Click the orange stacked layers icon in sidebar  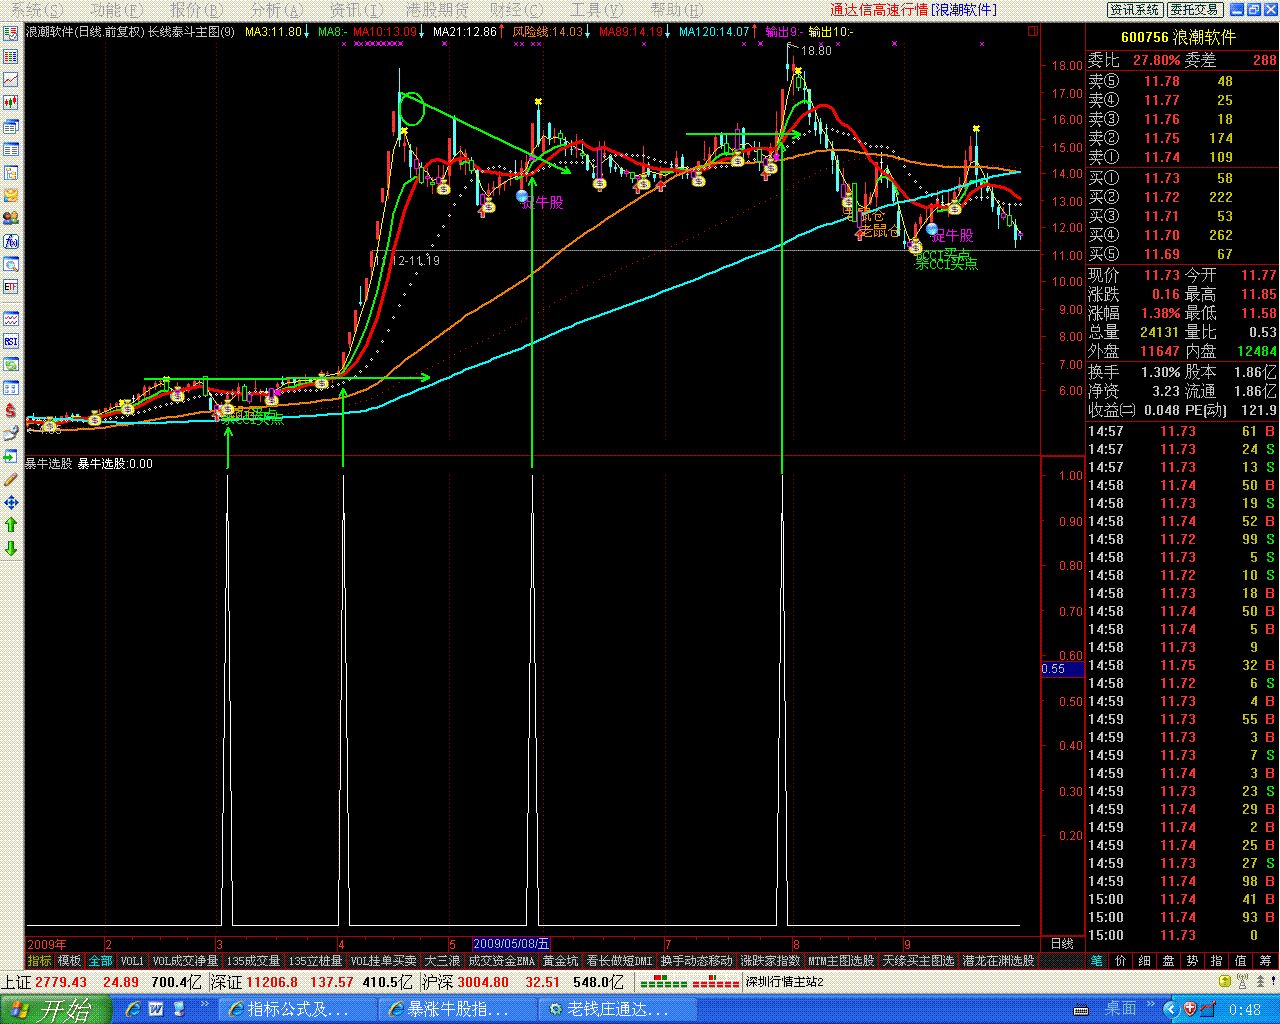[11, 195]
